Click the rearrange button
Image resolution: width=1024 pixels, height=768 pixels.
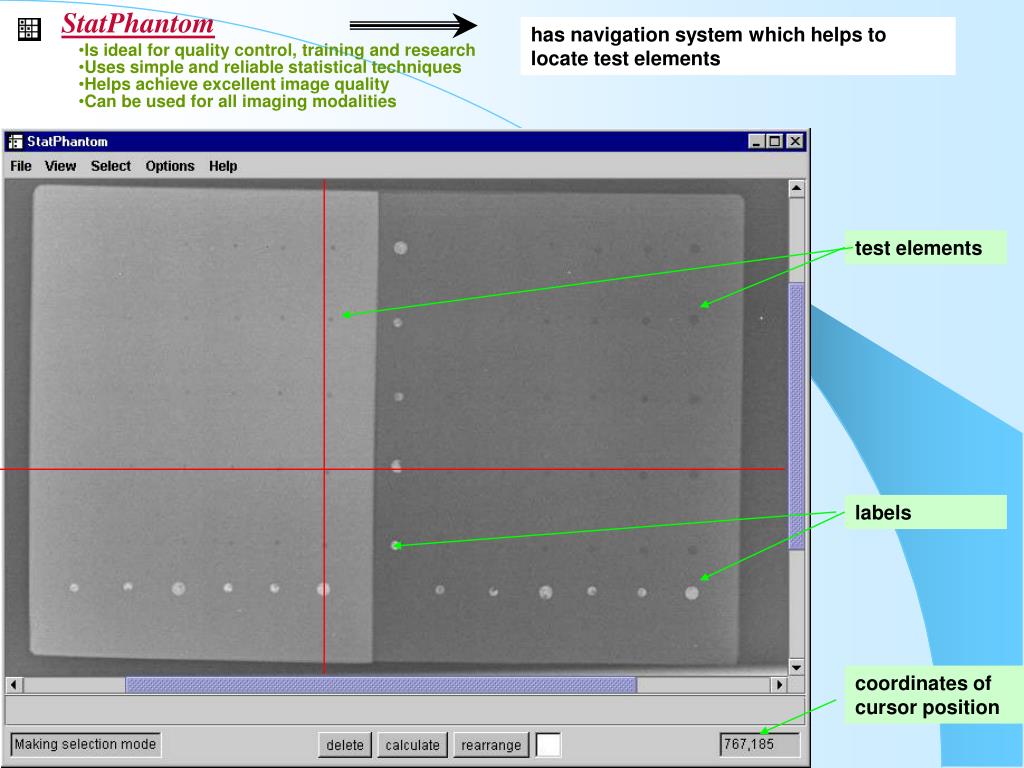pyautogui.click(x=491, y=744)
